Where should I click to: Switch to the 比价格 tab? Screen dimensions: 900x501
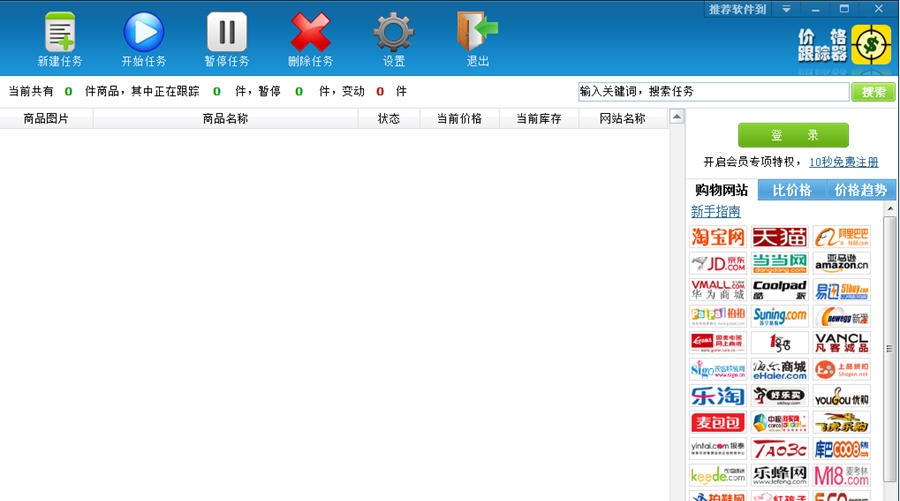click(x=792, y=190)
